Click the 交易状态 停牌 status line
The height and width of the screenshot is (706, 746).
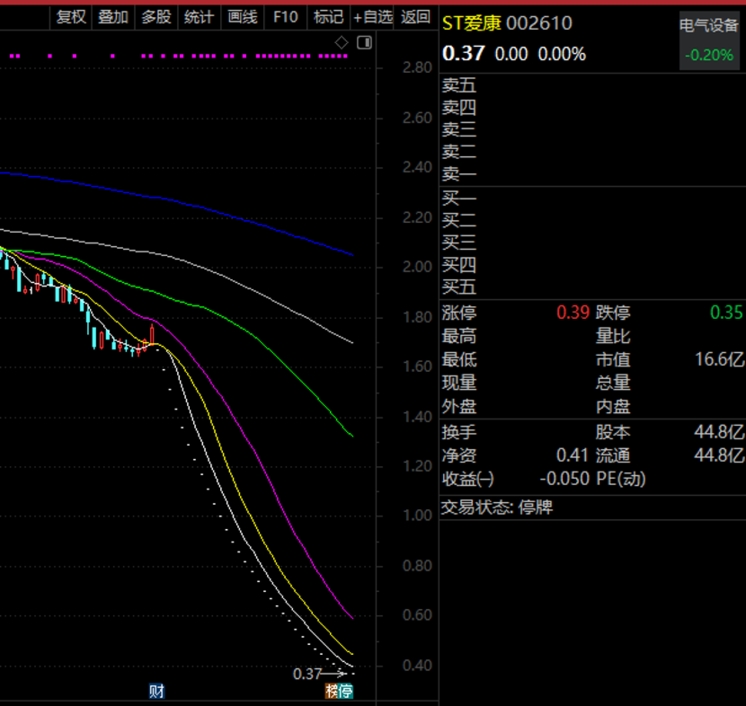497,507
